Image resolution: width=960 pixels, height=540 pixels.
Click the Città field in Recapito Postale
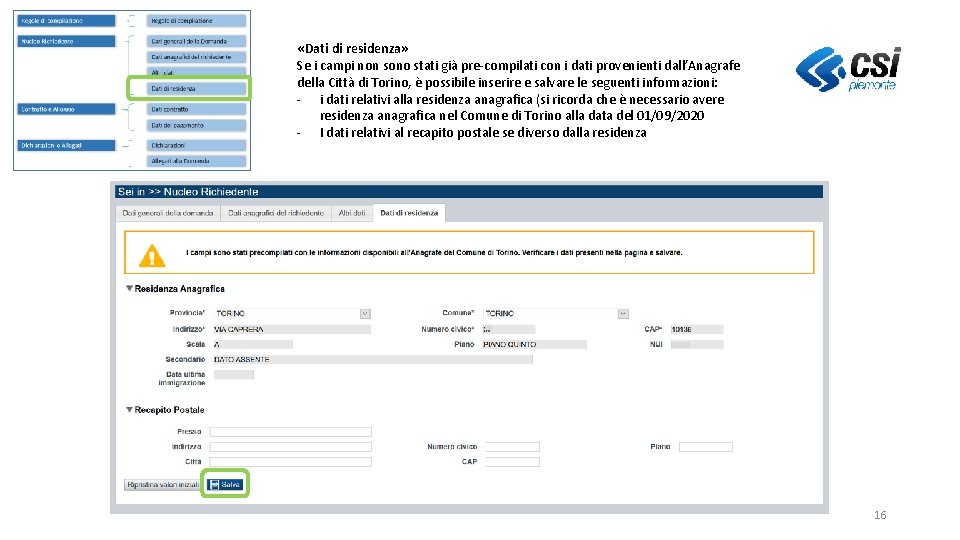[290, 462]
